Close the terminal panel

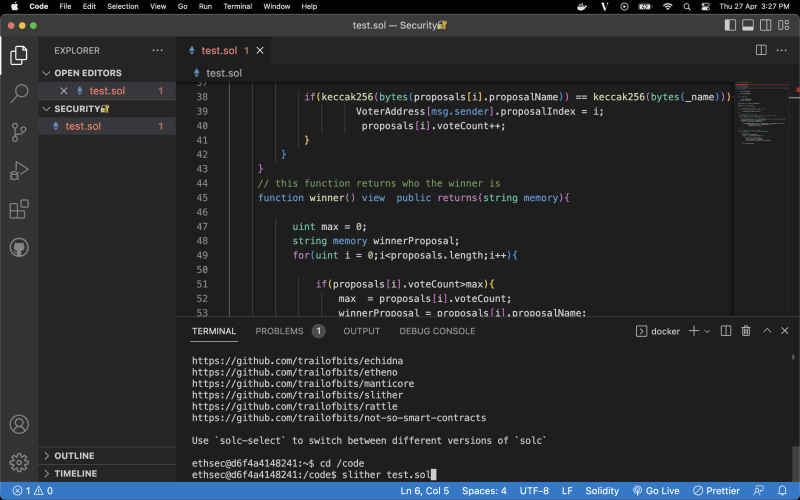click(x=785, y=331)
